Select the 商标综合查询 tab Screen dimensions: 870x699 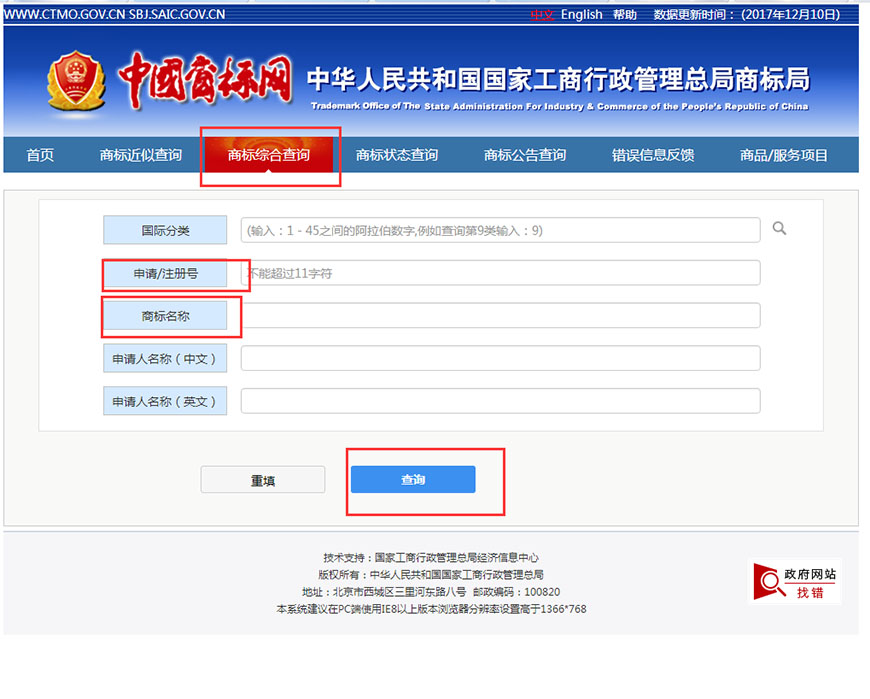click(269, 155)
